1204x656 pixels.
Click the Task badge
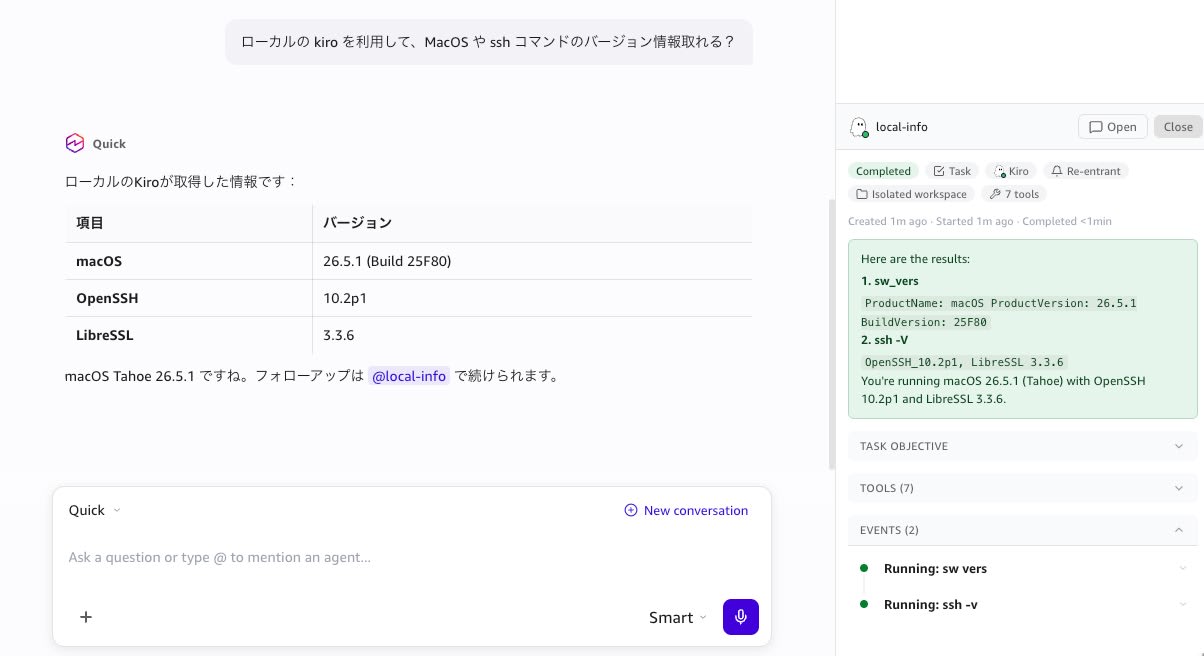(952, 171)
